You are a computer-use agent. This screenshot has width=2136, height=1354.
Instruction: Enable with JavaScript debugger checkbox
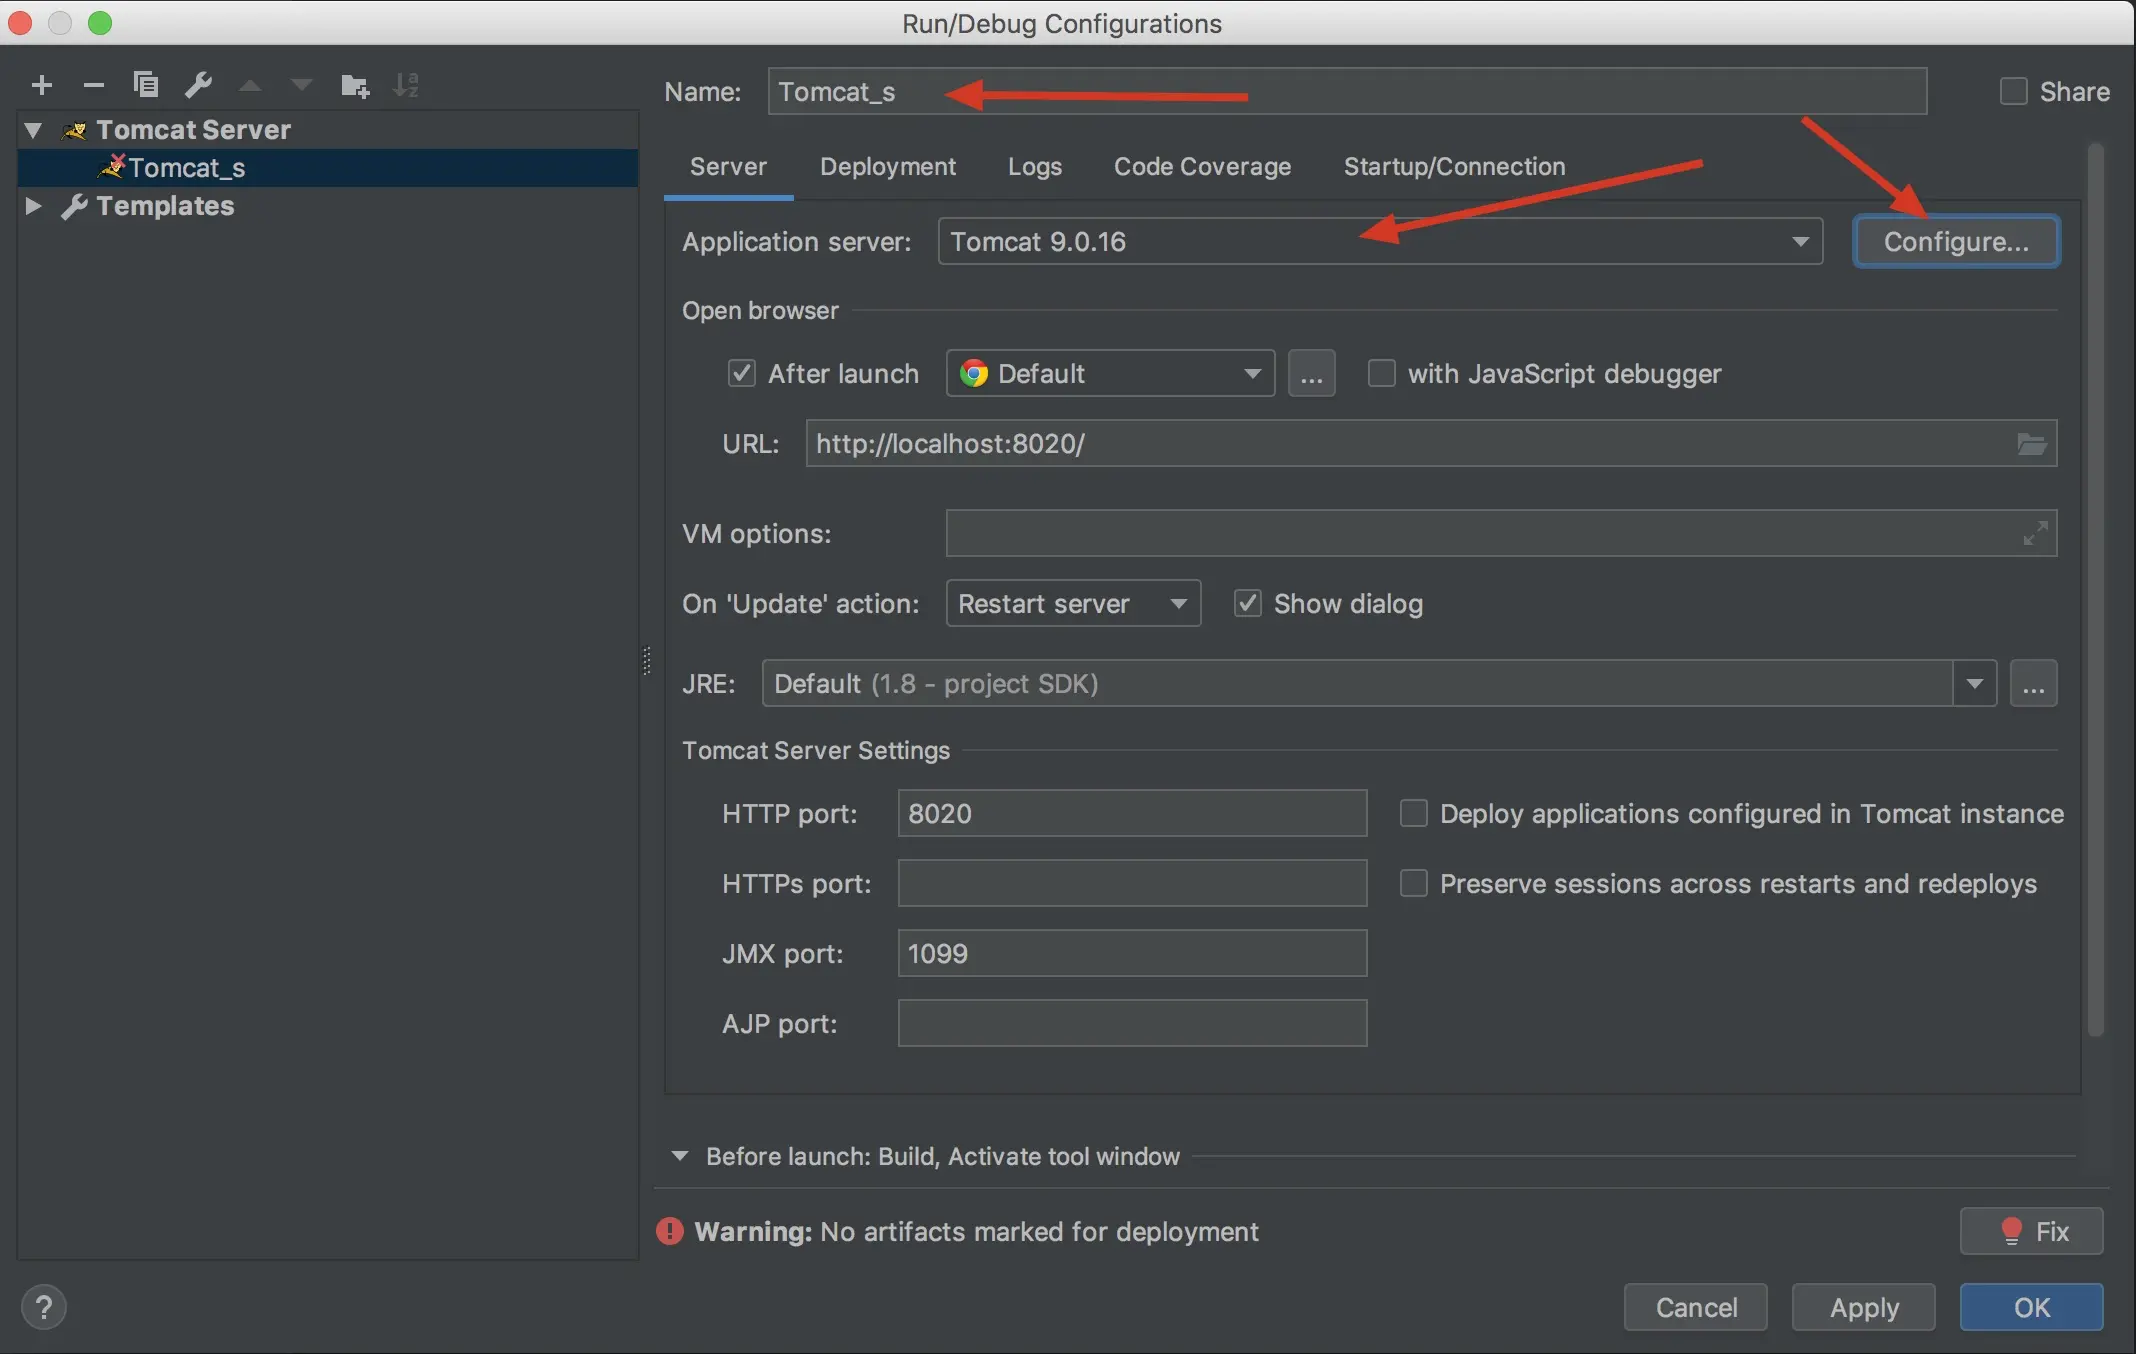tap(1381, 374)
